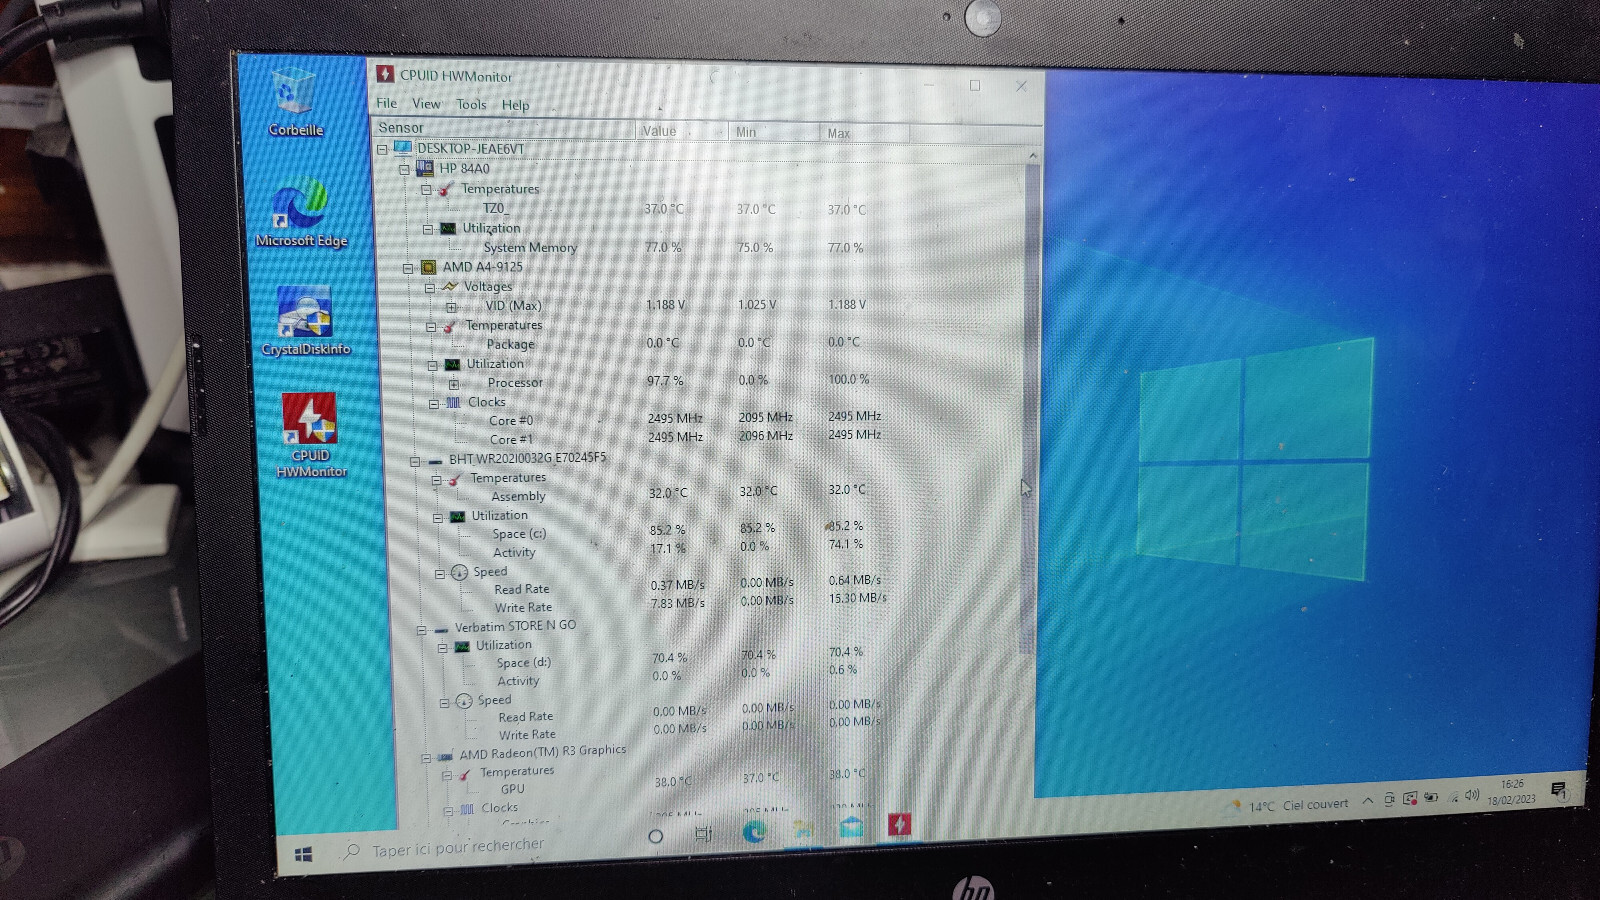The image size is (1600, 900).
Task: Click the Speed gauge icon under Verbatim drive
Action: pyautogui.click(x=464, y=701)
